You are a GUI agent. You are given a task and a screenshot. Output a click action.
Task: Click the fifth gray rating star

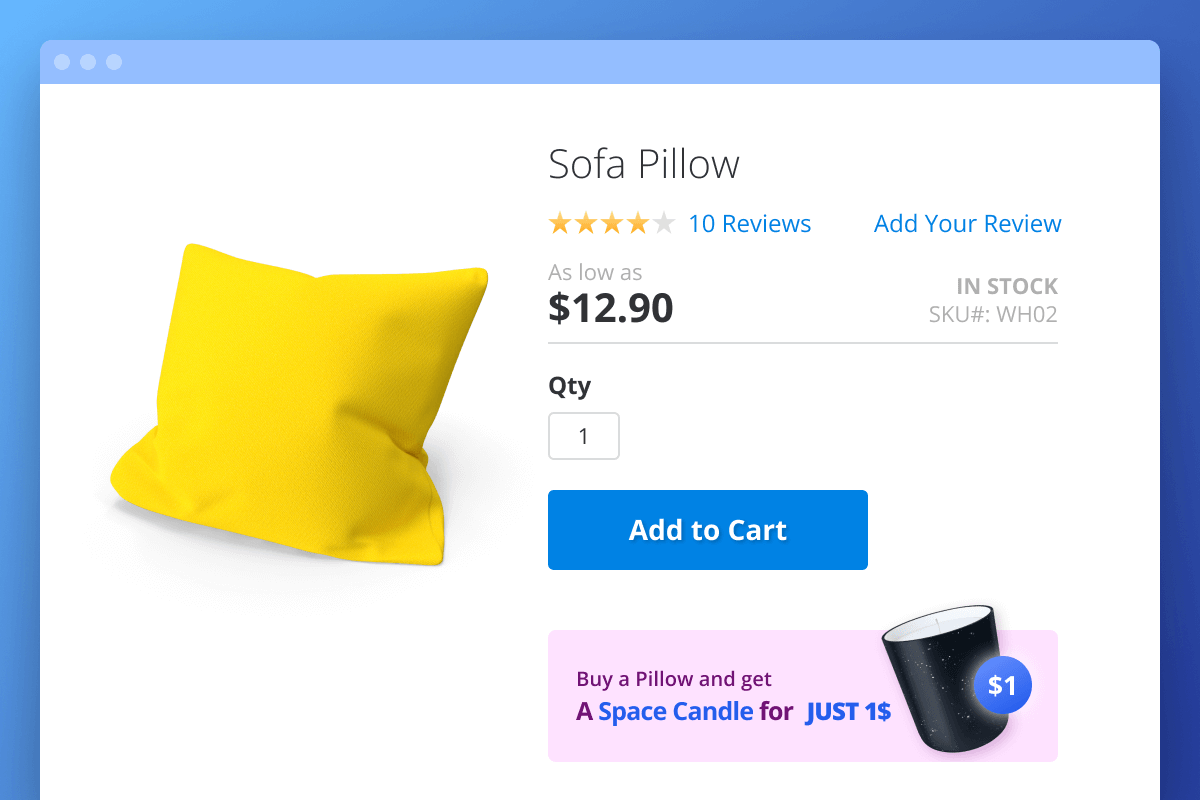click(x=664, y=224)
